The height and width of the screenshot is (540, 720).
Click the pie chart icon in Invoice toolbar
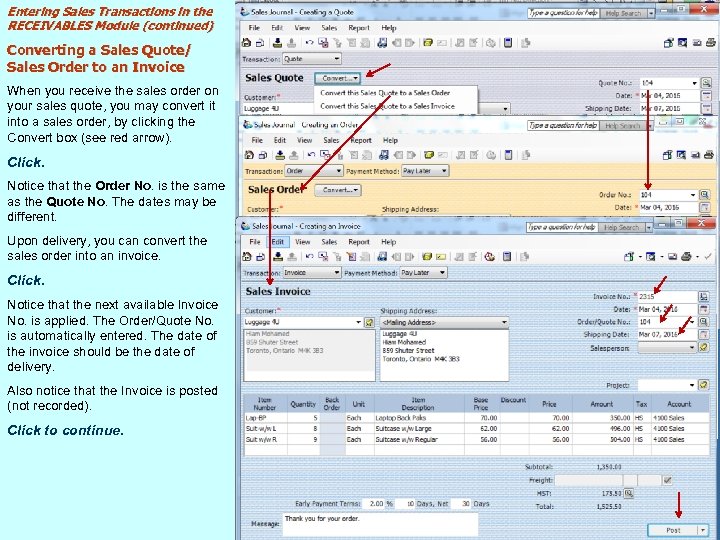489,257
